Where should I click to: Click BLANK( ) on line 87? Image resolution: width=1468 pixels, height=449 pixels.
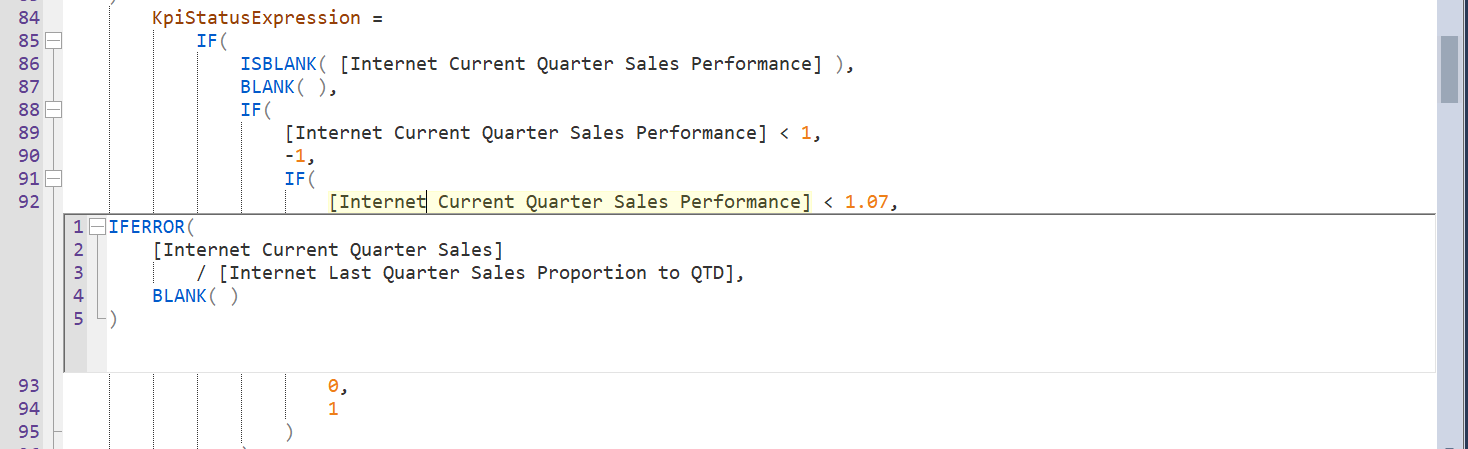click(283, 87)
